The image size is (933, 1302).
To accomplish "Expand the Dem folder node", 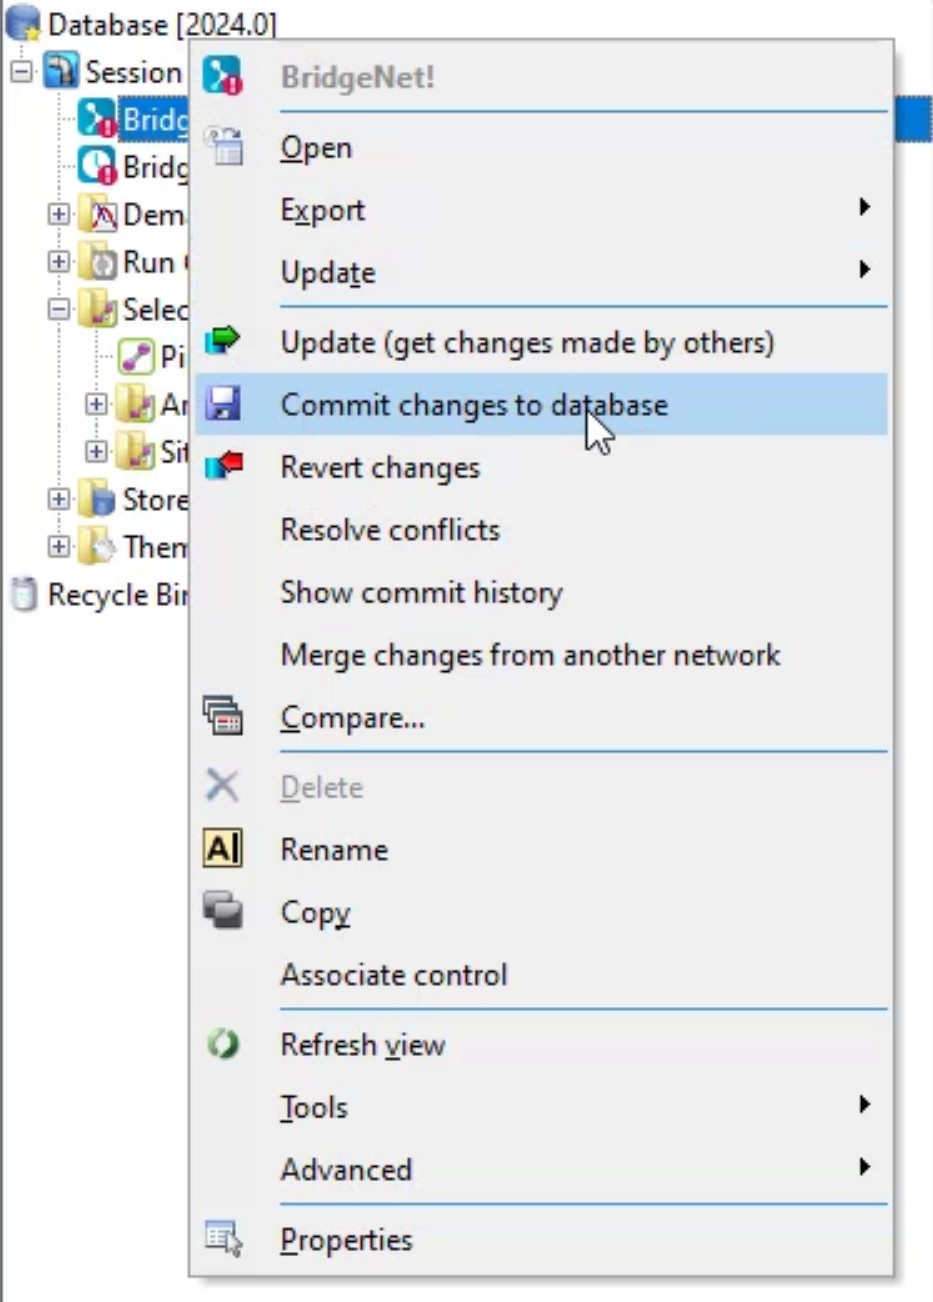I will click(x=59, y=214).
